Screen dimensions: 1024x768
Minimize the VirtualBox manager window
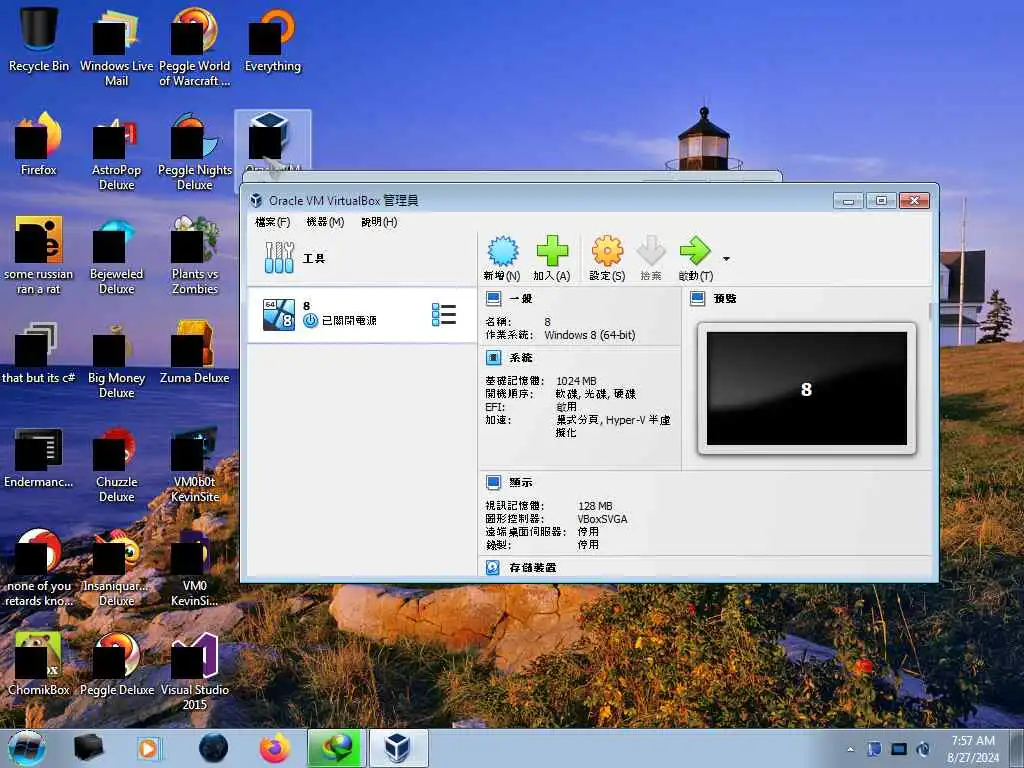(x=848, y=200)
